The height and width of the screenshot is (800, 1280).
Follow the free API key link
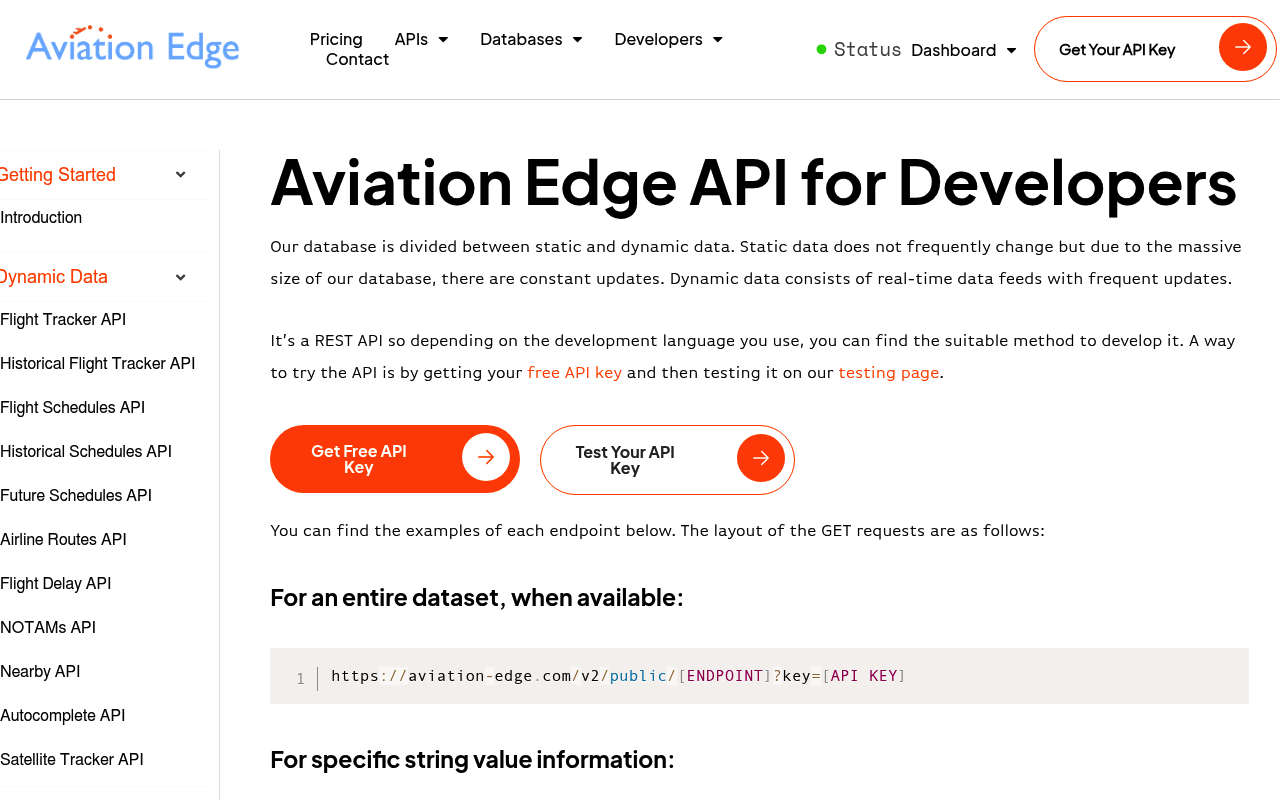(x=575, y=373)
